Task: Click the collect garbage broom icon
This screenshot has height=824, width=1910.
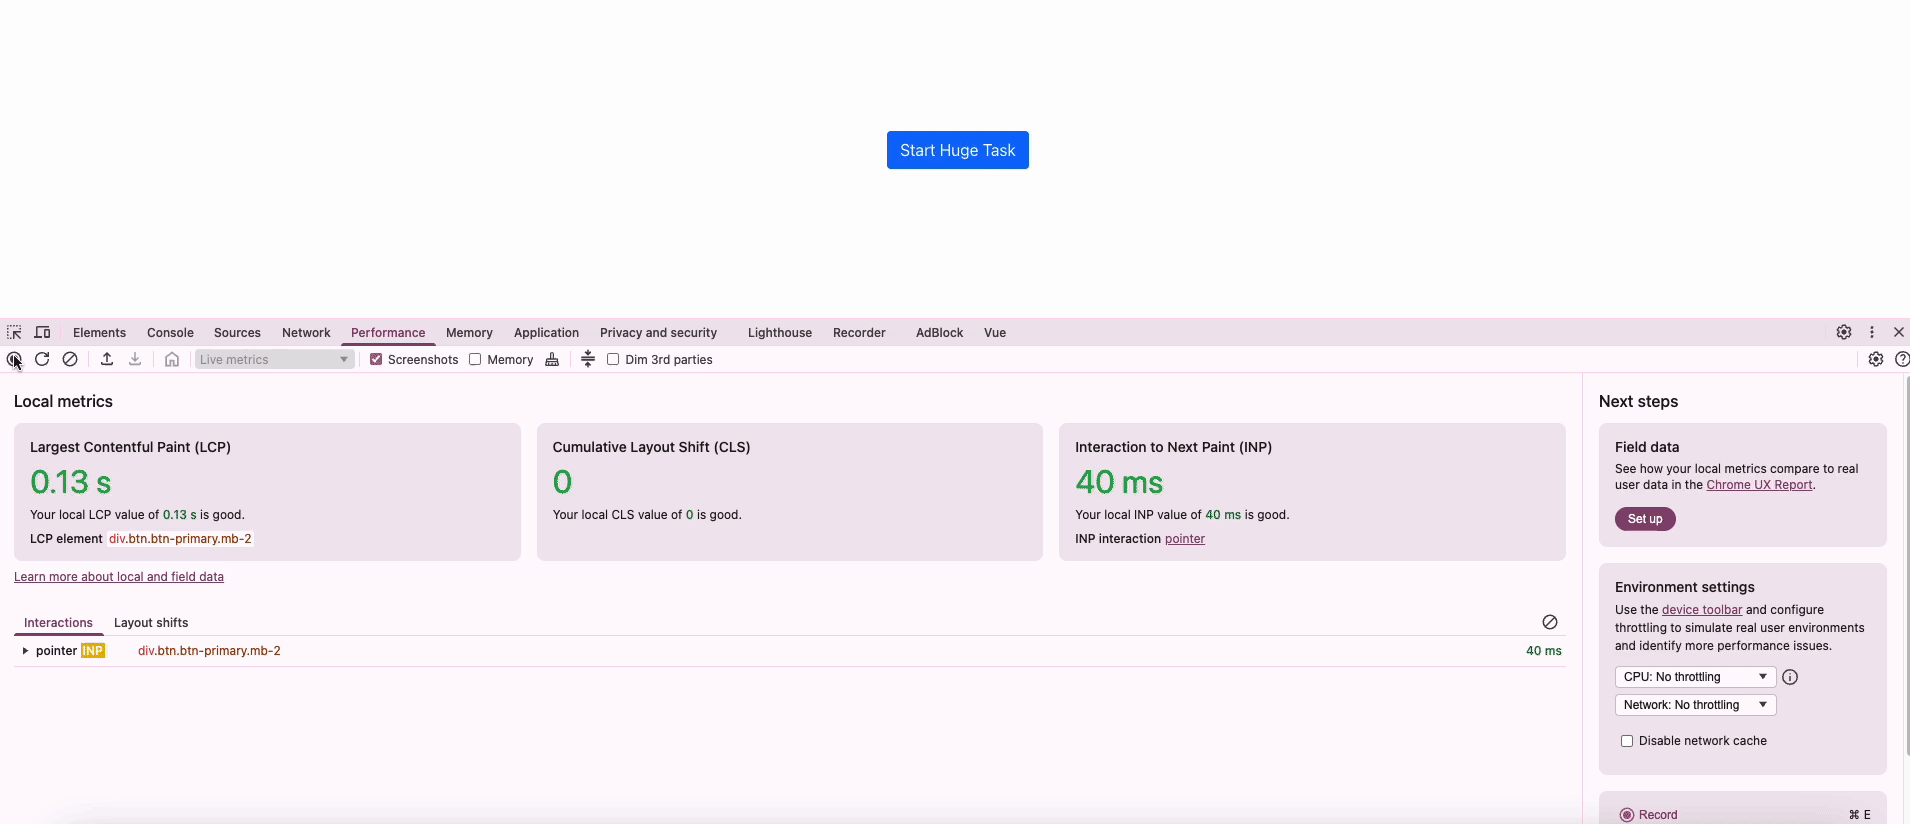Action: point(552,359)
